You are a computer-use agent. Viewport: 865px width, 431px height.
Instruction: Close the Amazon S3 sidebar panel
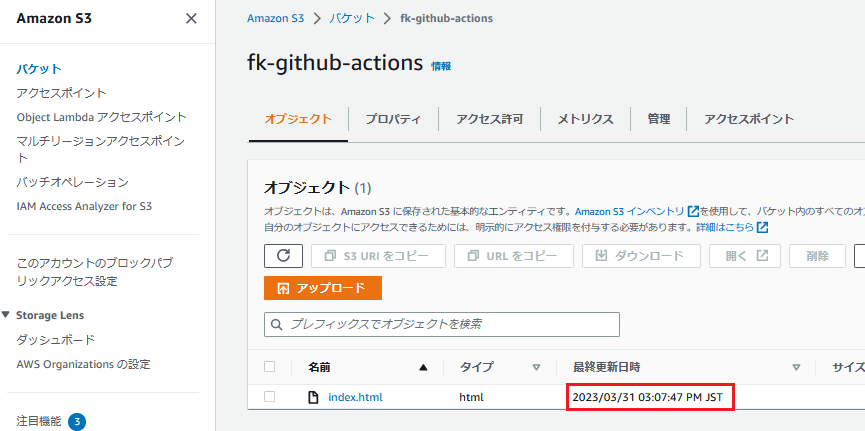click(191, 19)
